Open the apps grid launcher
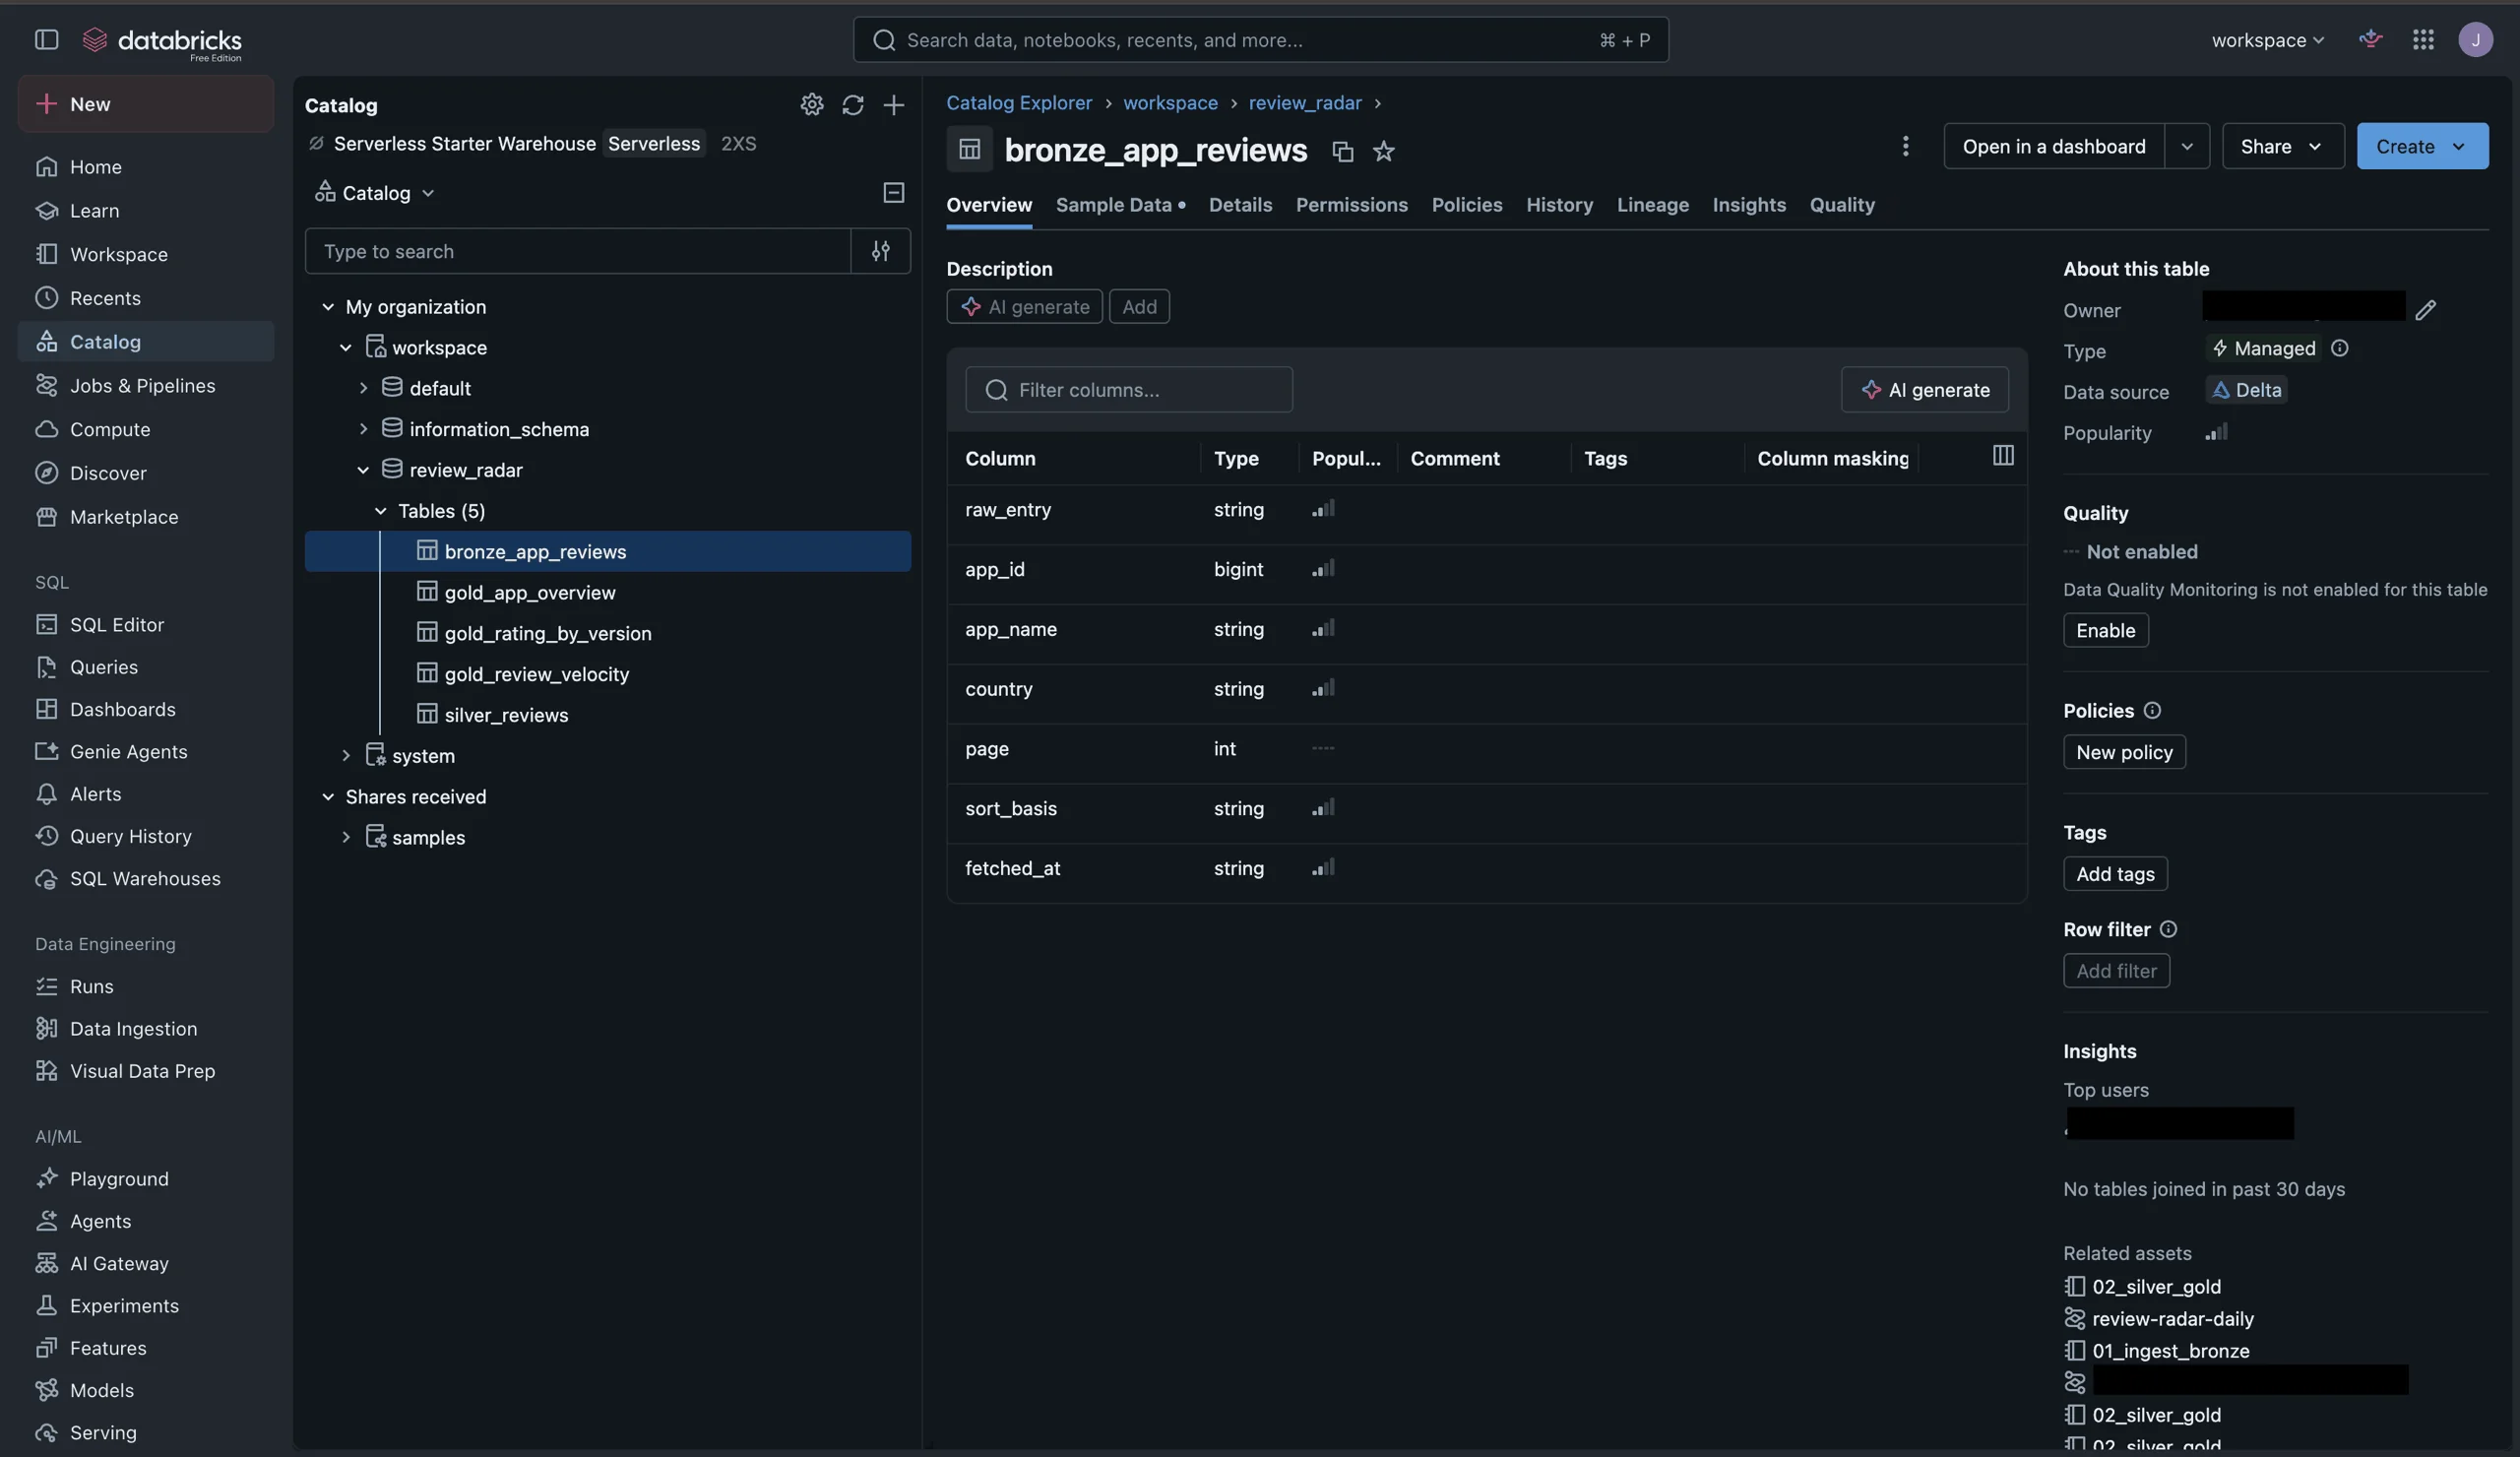 click(2423, 39)
